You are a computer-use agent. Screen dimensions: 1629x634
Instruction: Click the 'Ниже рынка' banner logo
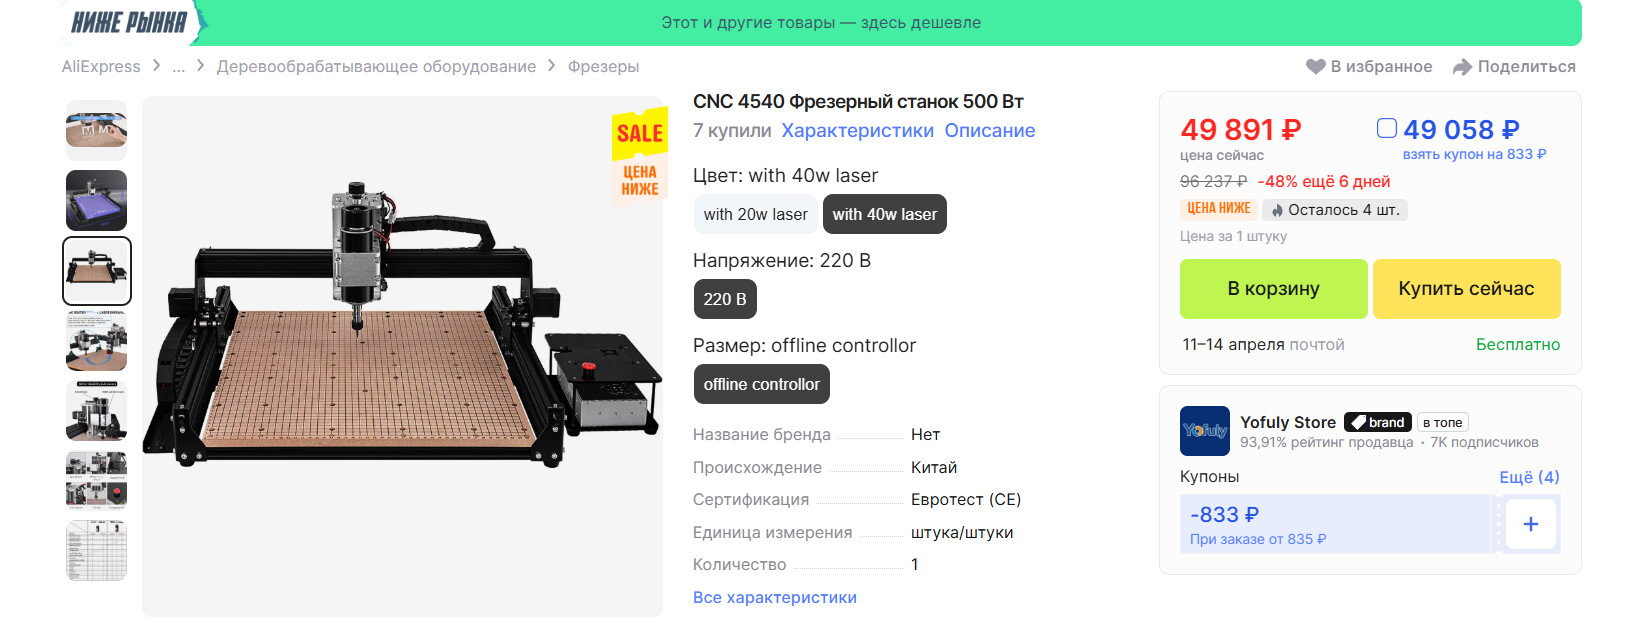click(129, 22)
